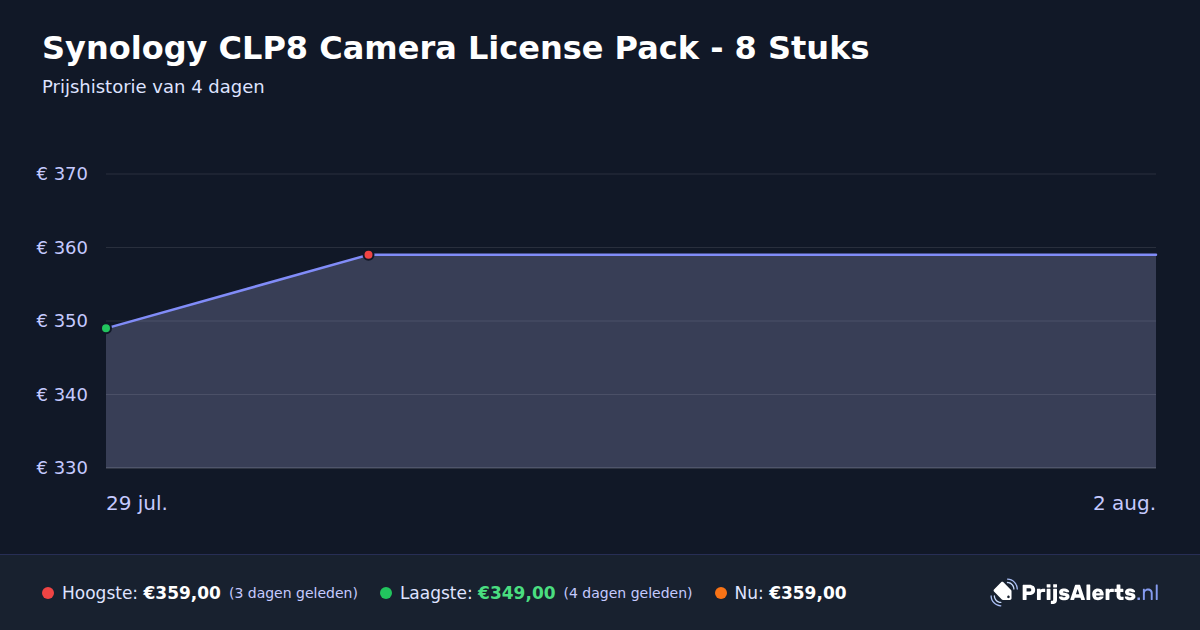The height and width of the screenshot is (630, 1200).
Task: Select the green lowest-price marker on chart
Action: click(x=106, y=328)
